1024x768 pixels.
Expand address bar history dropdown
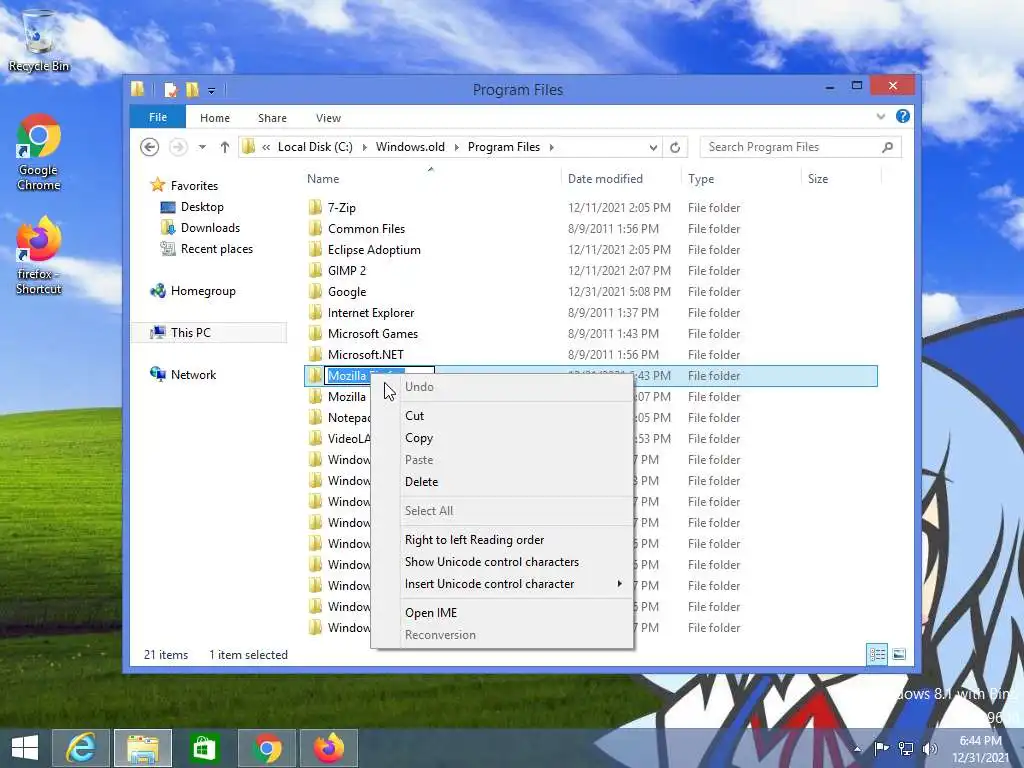pyautogui.click(x=653, y=148)
